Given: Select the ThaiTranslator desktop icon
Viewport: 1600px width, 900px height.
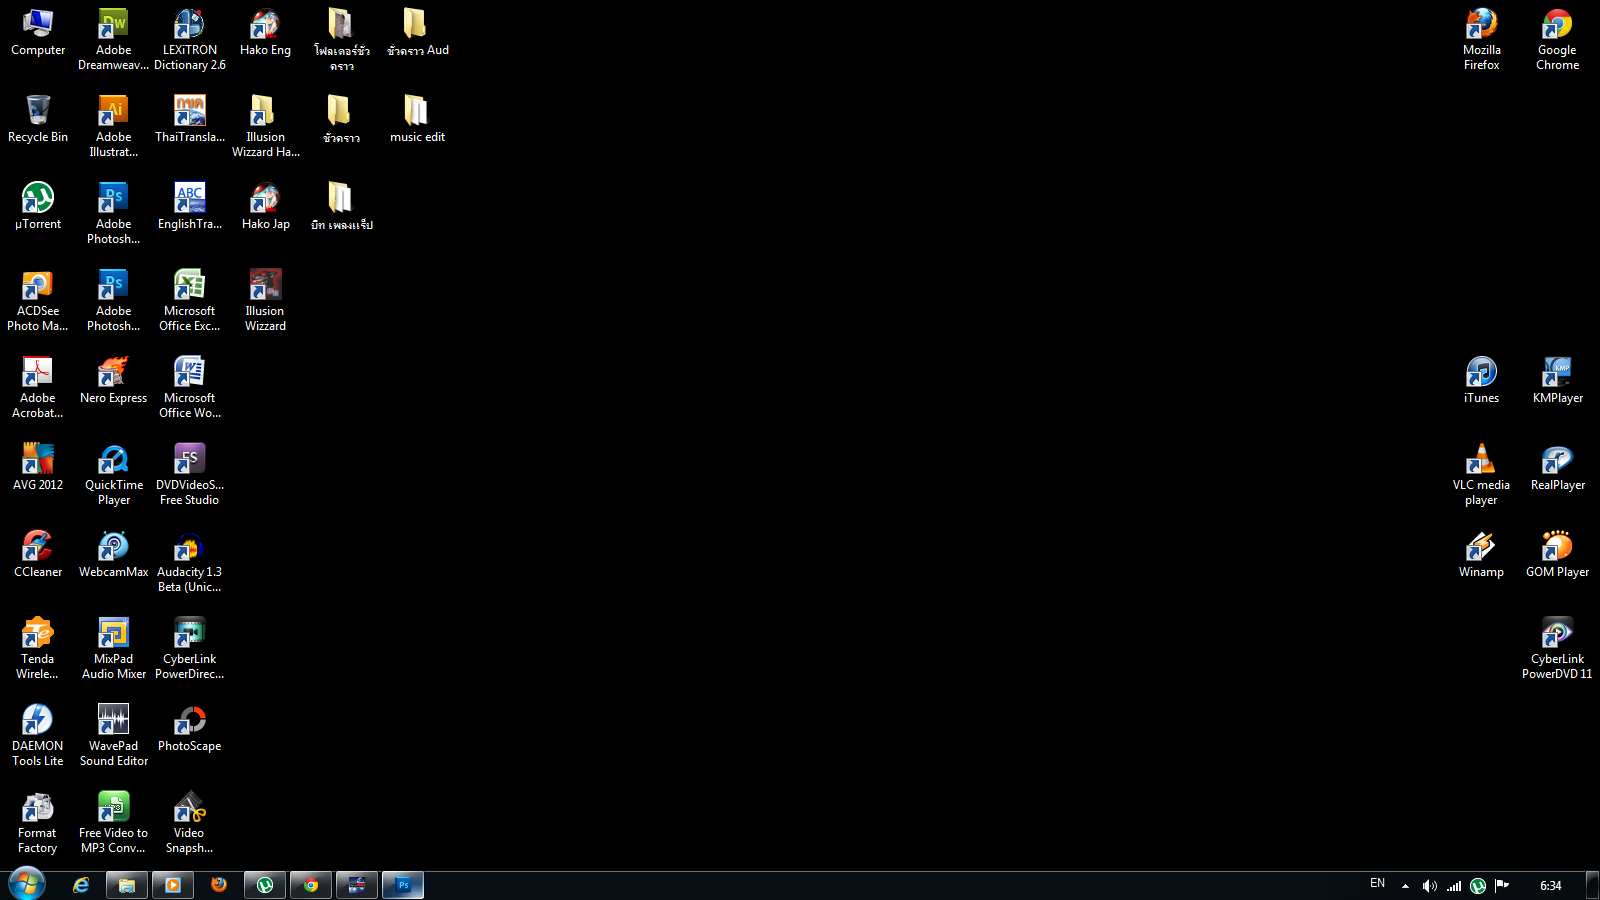Looking at the screenshot, I should 190,119.
